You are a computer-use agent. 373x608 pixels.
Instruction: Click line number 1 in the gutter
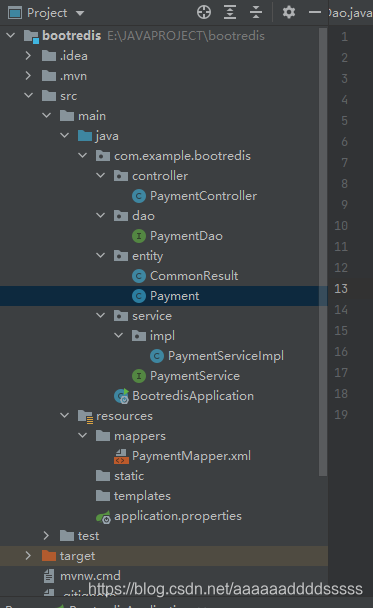(x=344, y=37)
